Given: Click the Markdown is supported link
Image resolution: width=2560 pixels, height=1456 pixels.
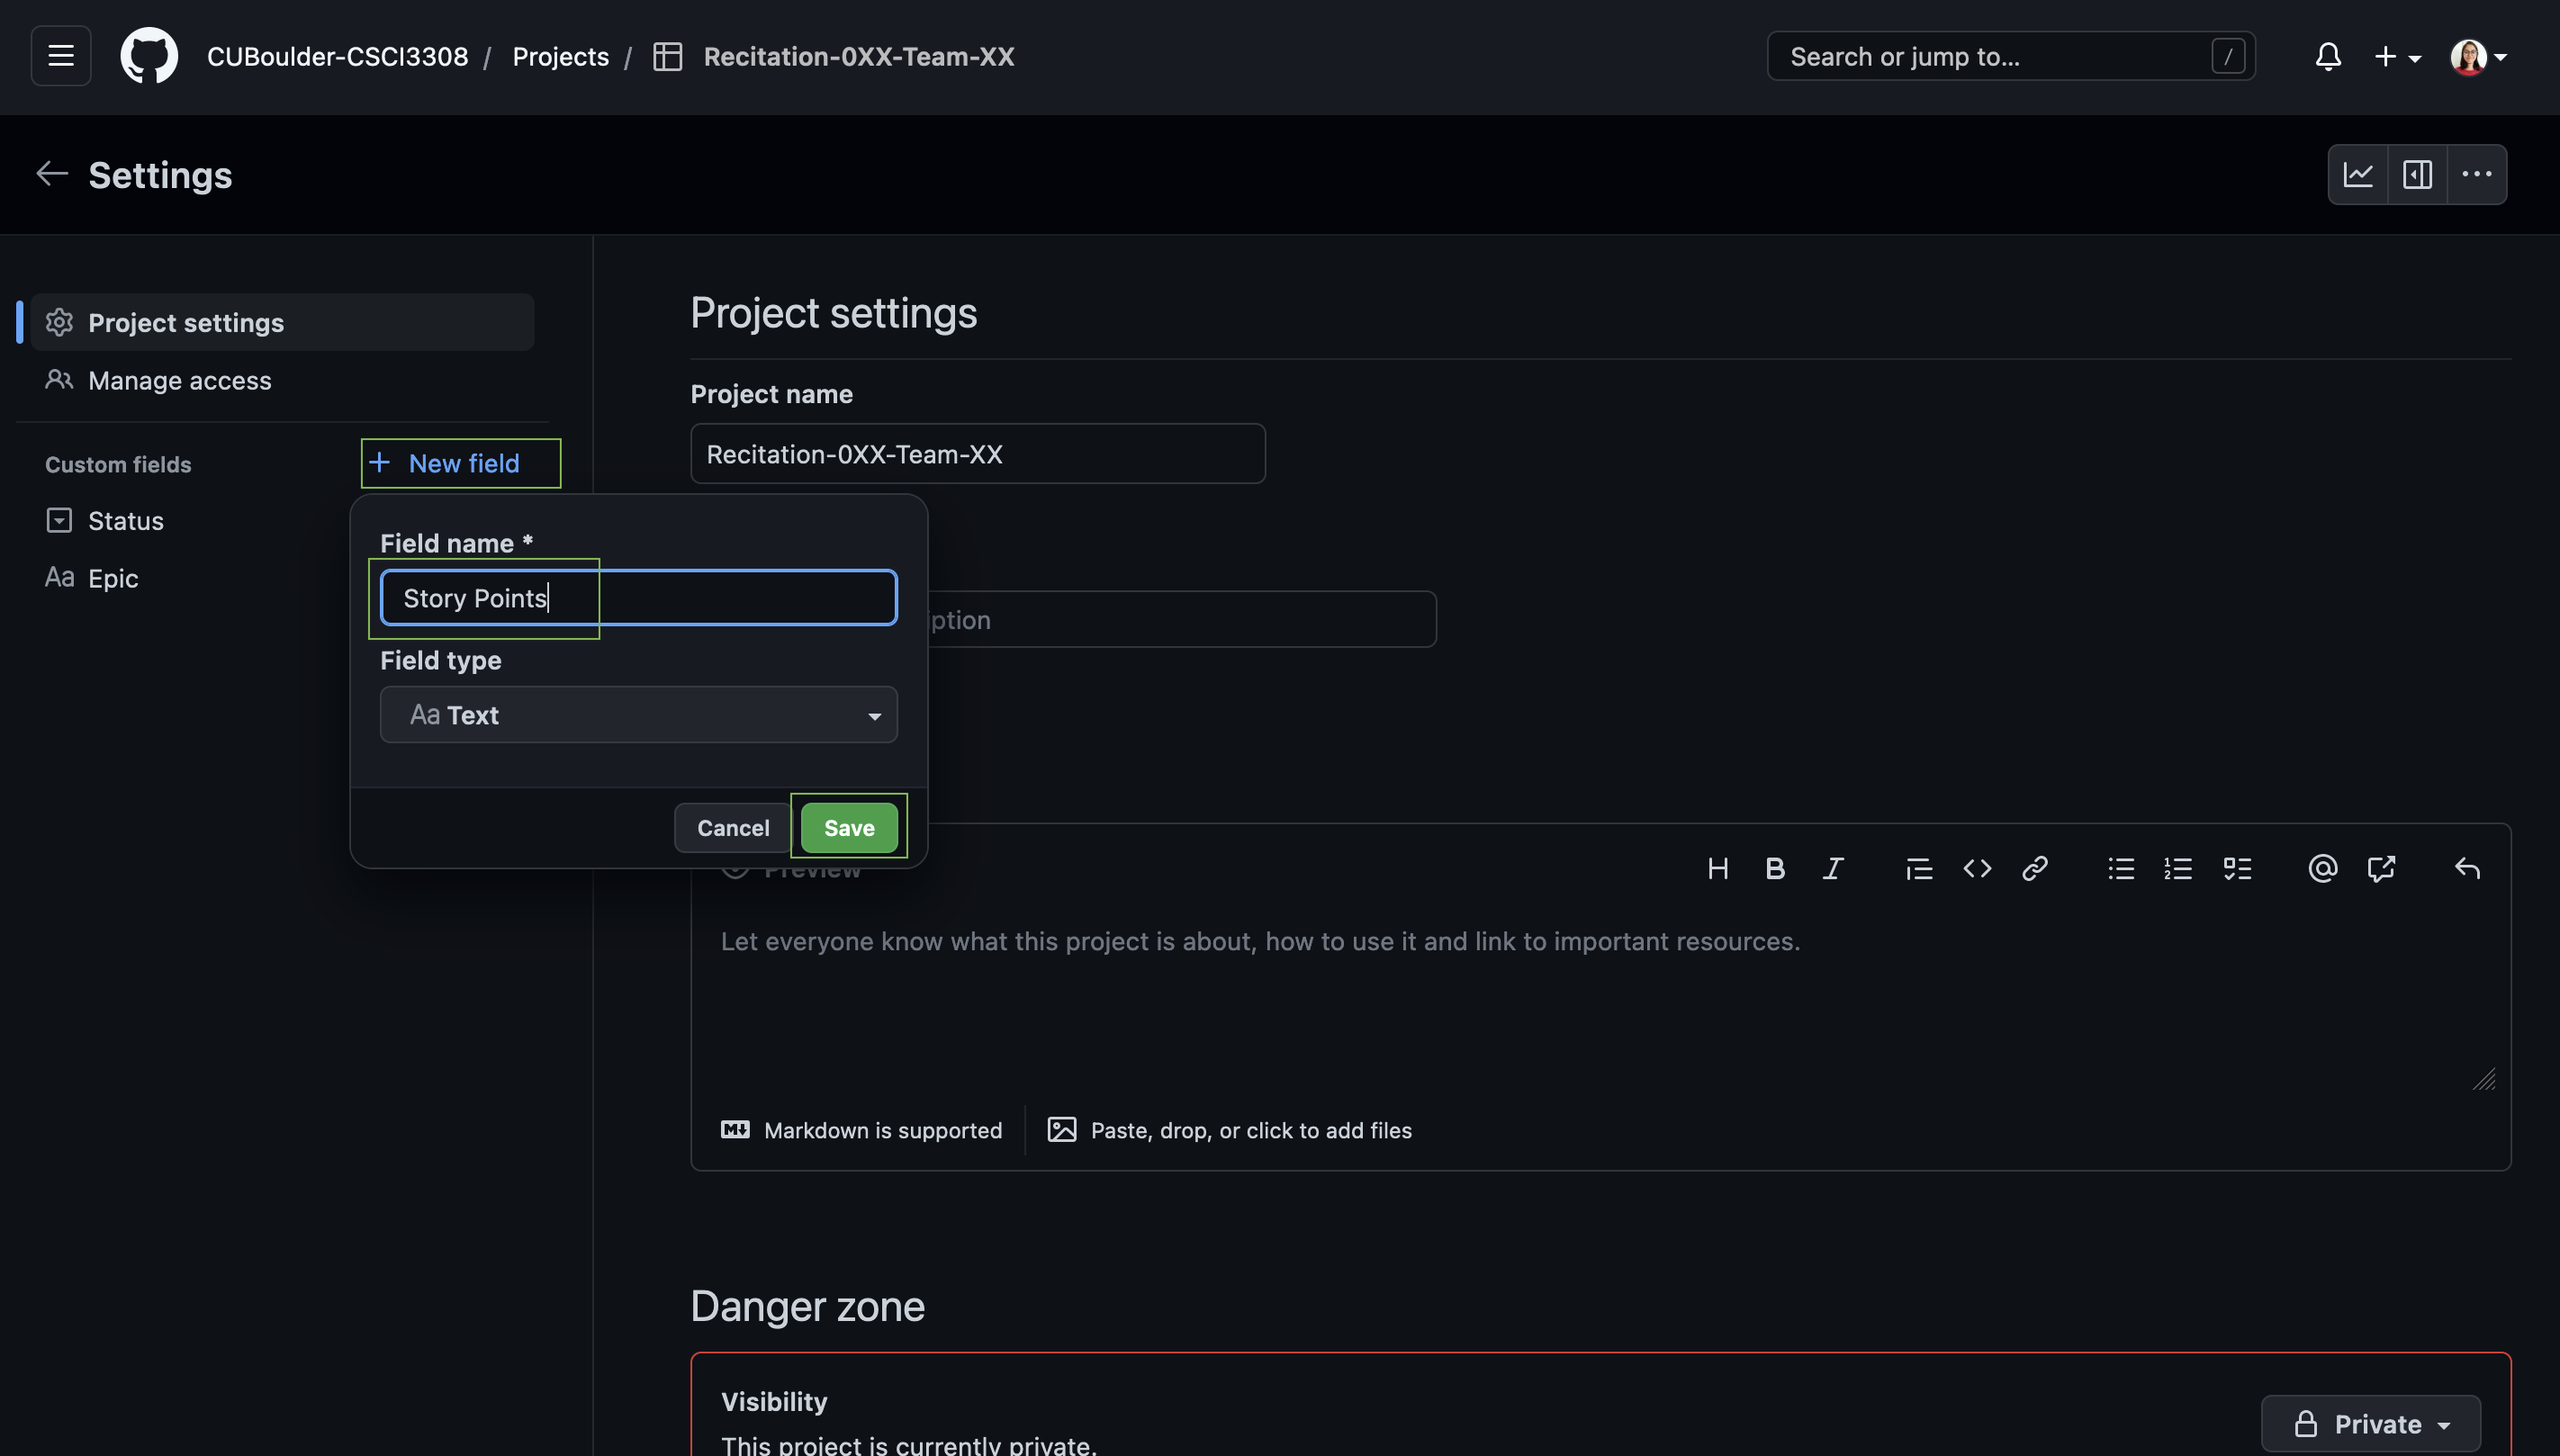Looking at the screenshot, I should pyautogui.click(x=862, y=1130).
